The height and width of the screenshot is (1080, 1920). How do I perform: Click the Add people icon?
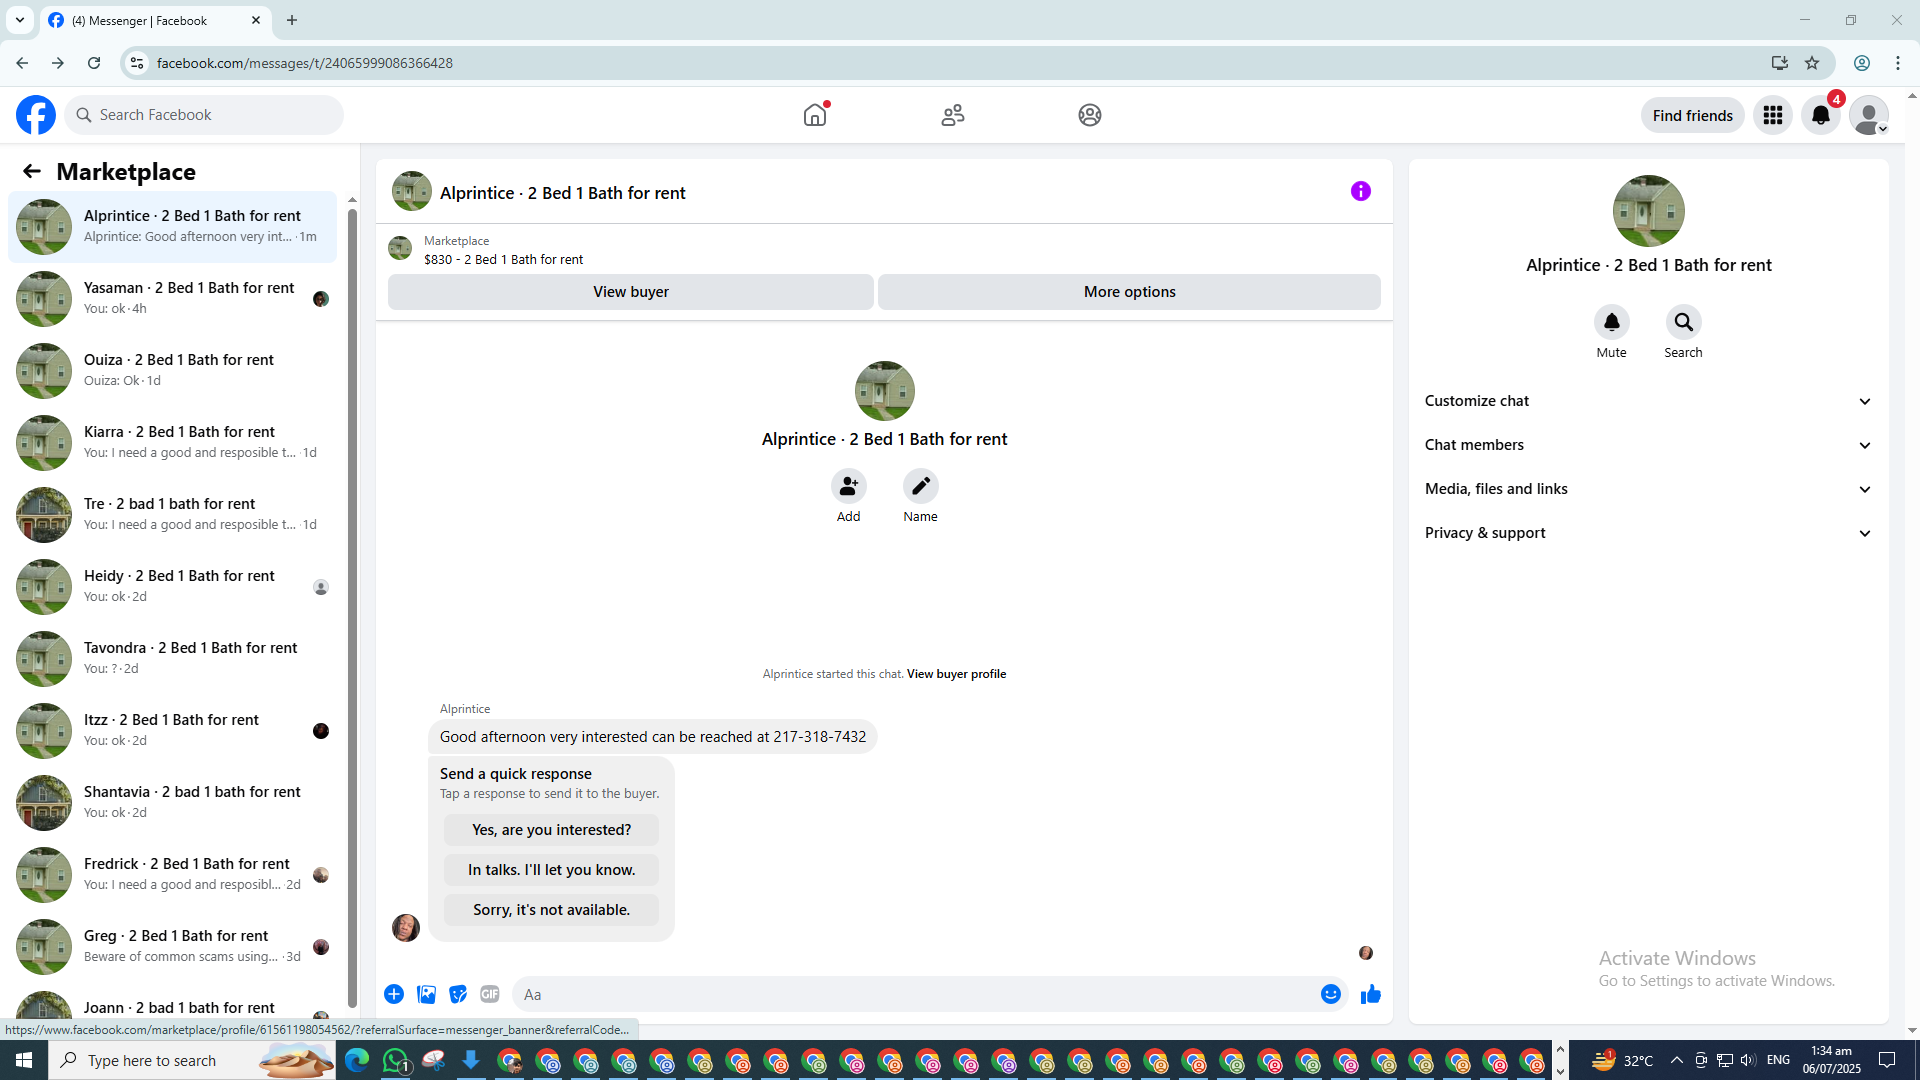click(x=848, y=486)
